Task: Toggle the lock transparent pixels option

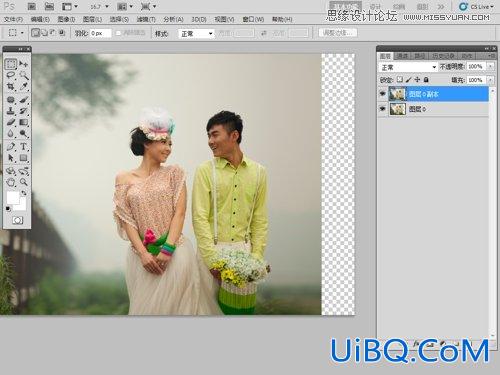Action: click(400, 80)
